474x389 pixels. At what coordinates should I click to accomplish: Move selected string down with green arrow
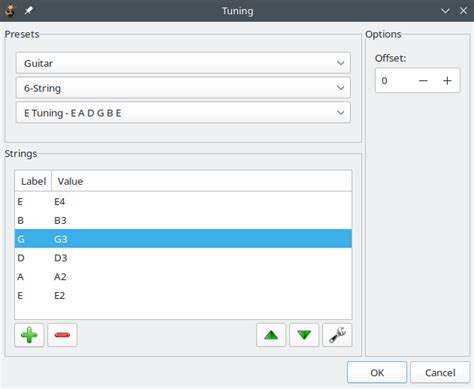304,335
